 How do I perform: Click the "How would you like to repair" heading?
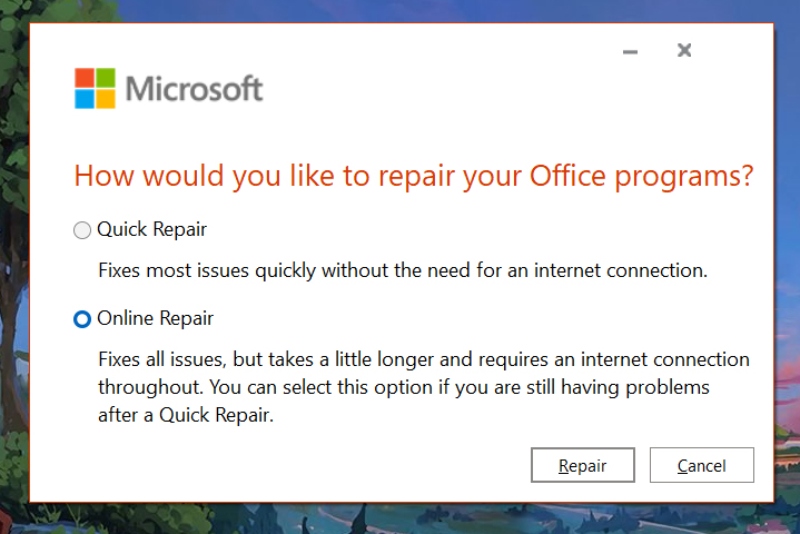[x=260, y=177]
